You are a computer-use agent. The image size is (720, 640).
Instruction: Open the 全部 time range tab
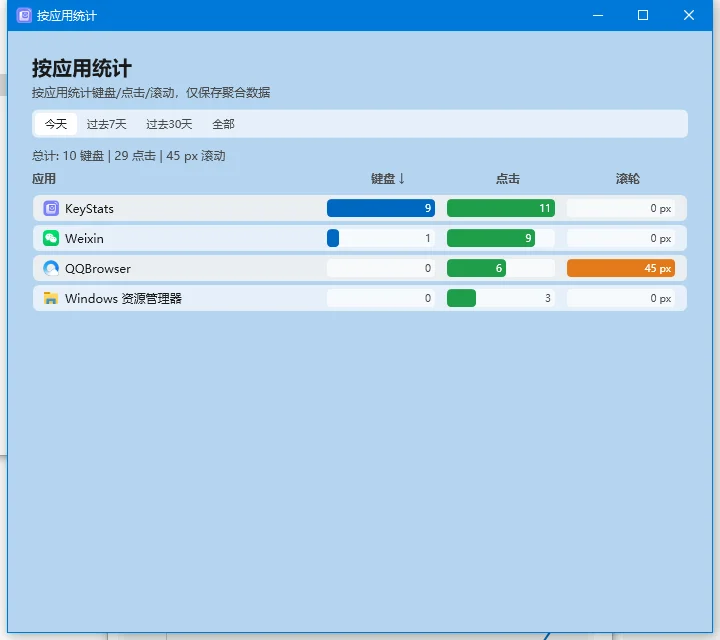click(x=223, y=124)
